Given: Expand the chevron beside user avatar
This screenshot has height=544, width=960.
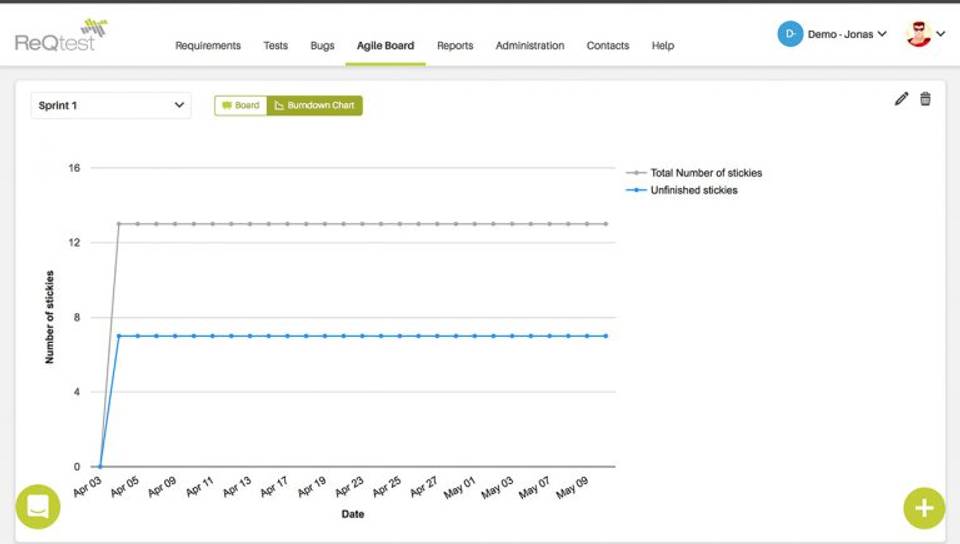Looking at the screenshot, I should [x=941, y=34].
